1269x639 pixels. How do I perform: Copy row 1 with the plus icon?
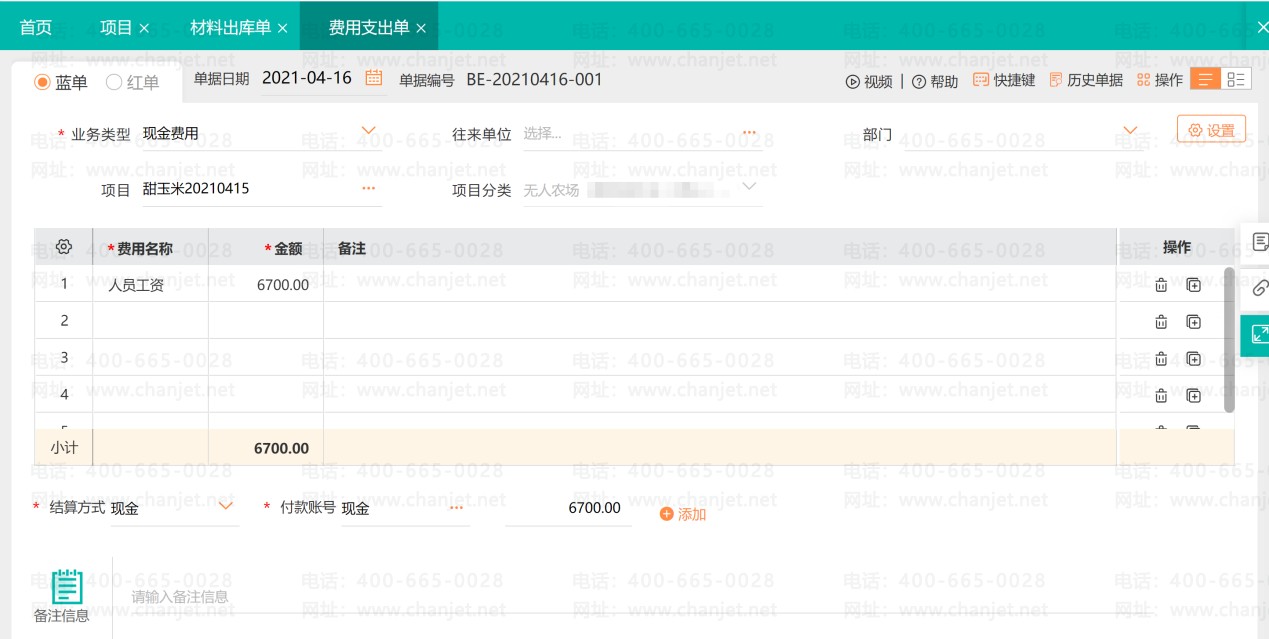tap(1193, 285)
